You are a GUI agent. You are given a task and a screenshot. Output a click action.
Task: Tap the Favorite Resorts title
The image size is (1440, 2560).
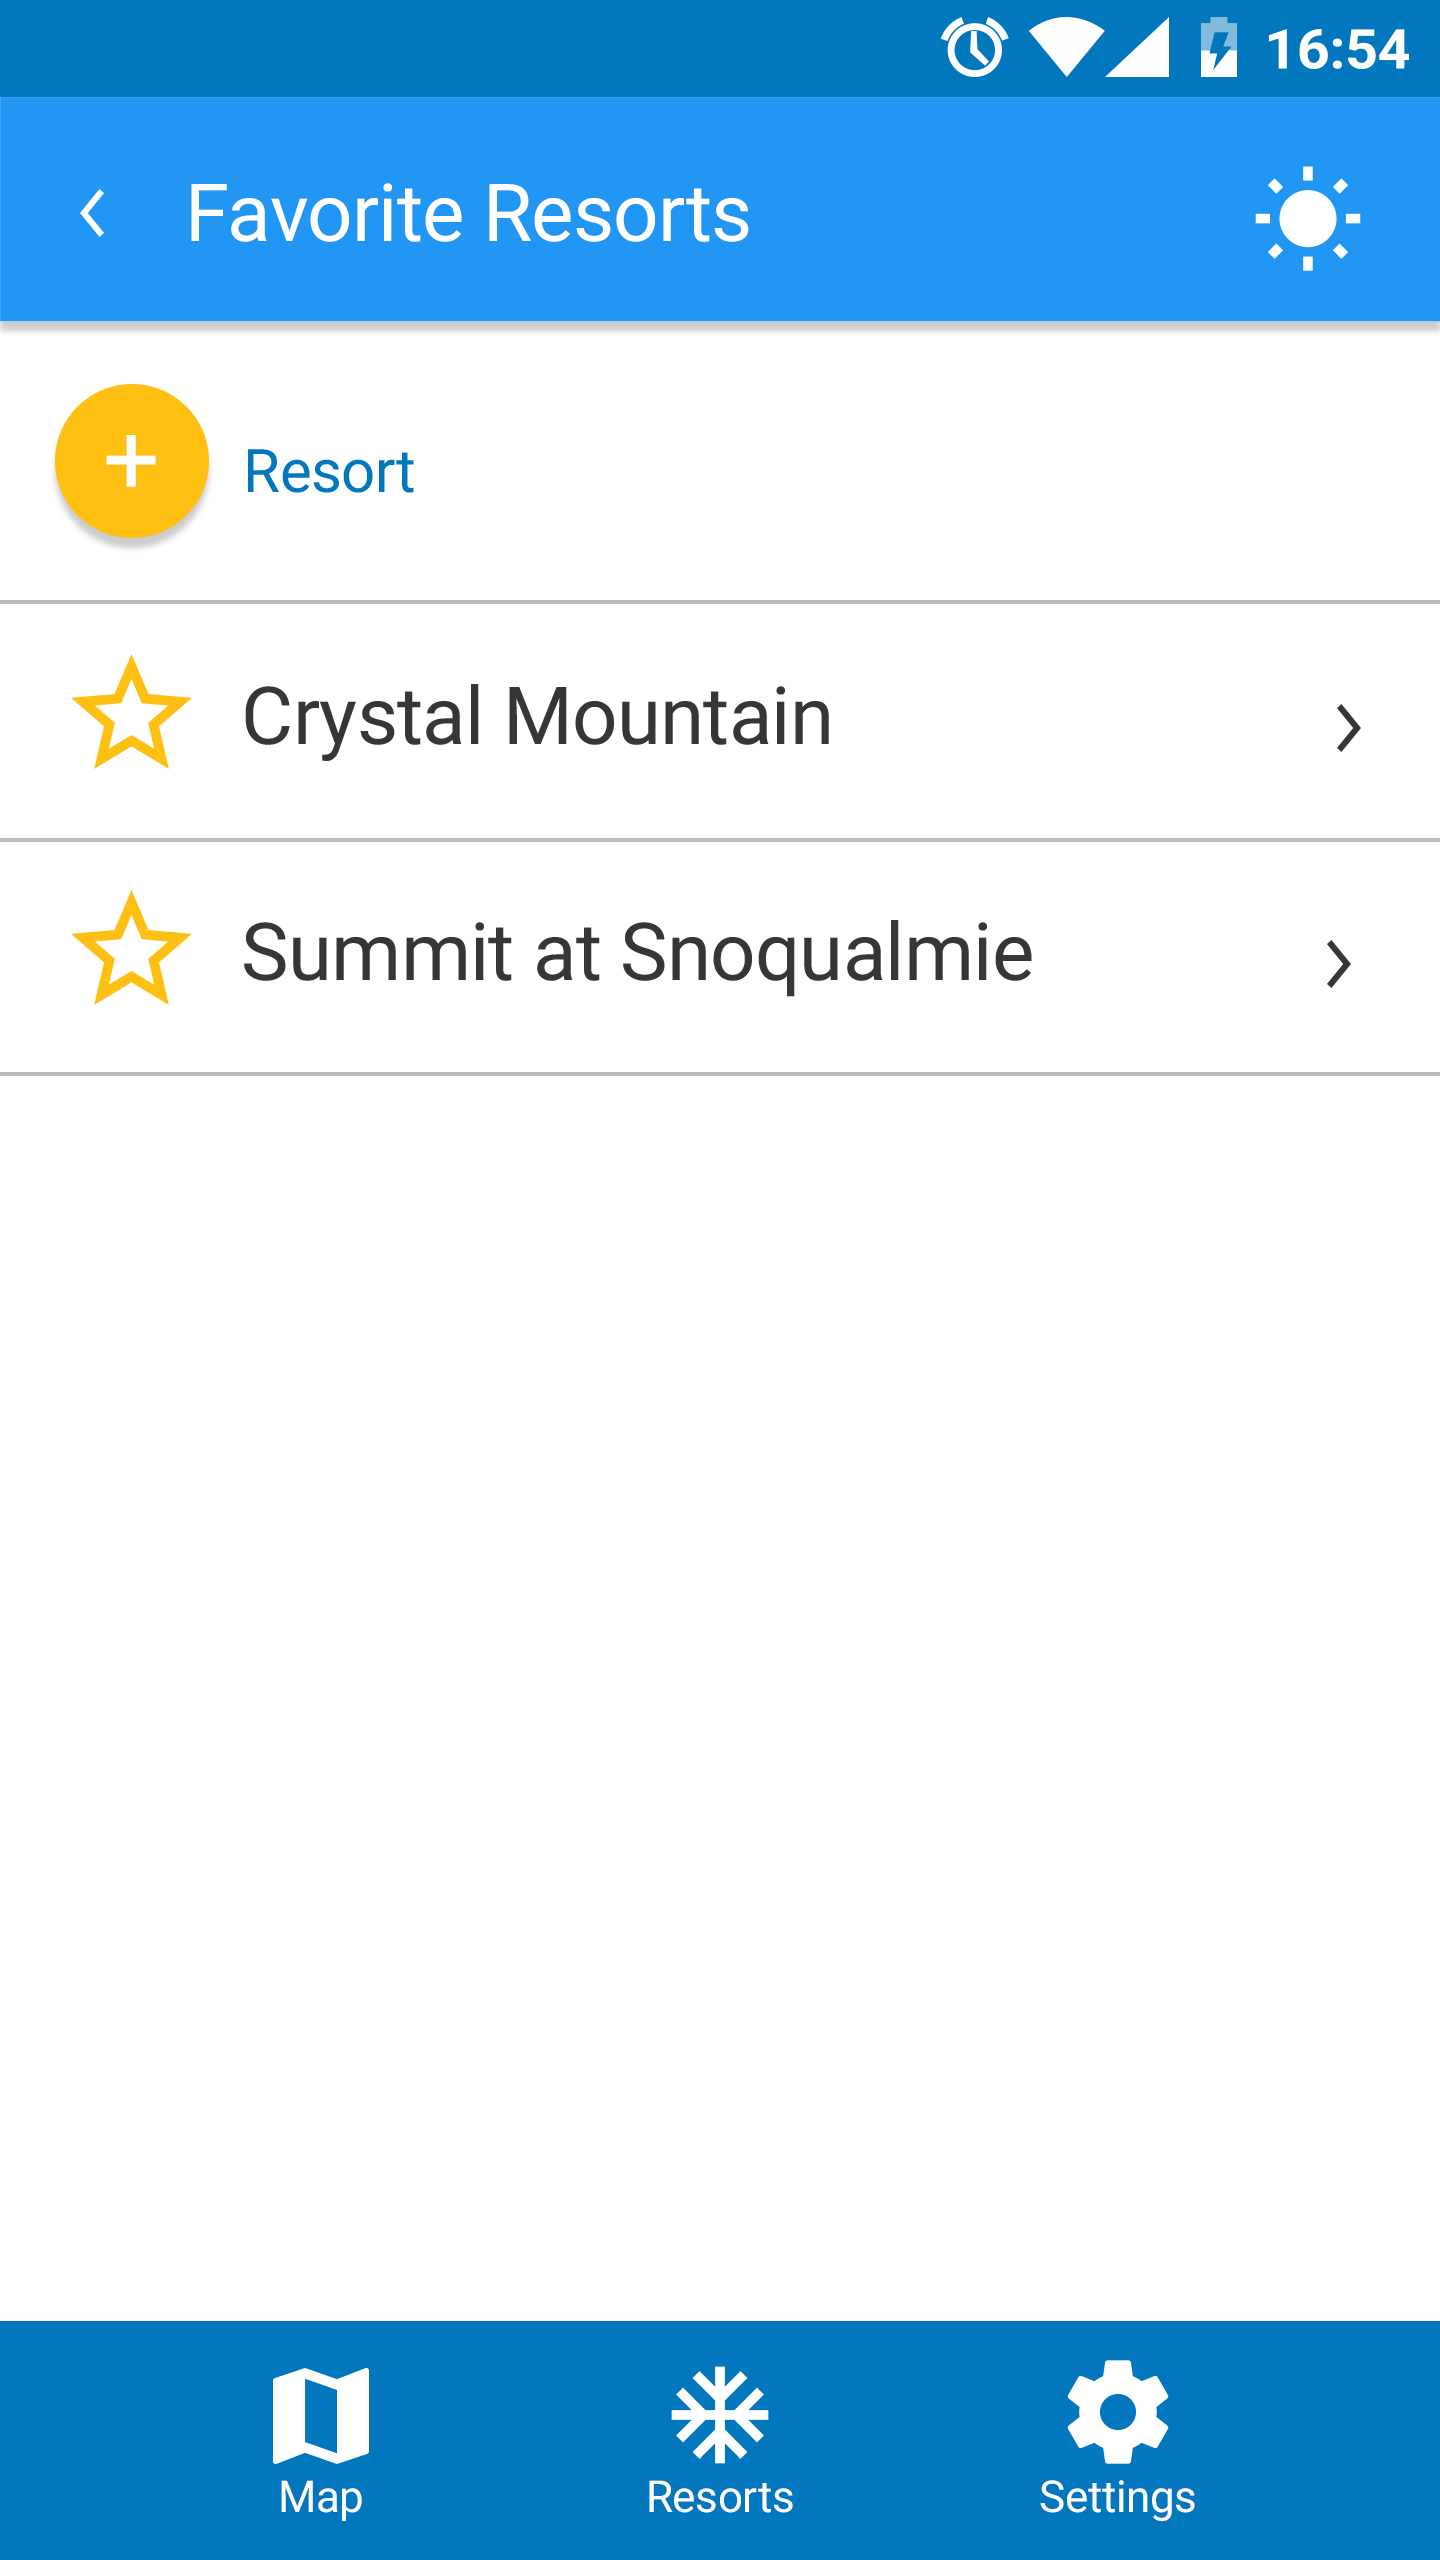[468, 213]
